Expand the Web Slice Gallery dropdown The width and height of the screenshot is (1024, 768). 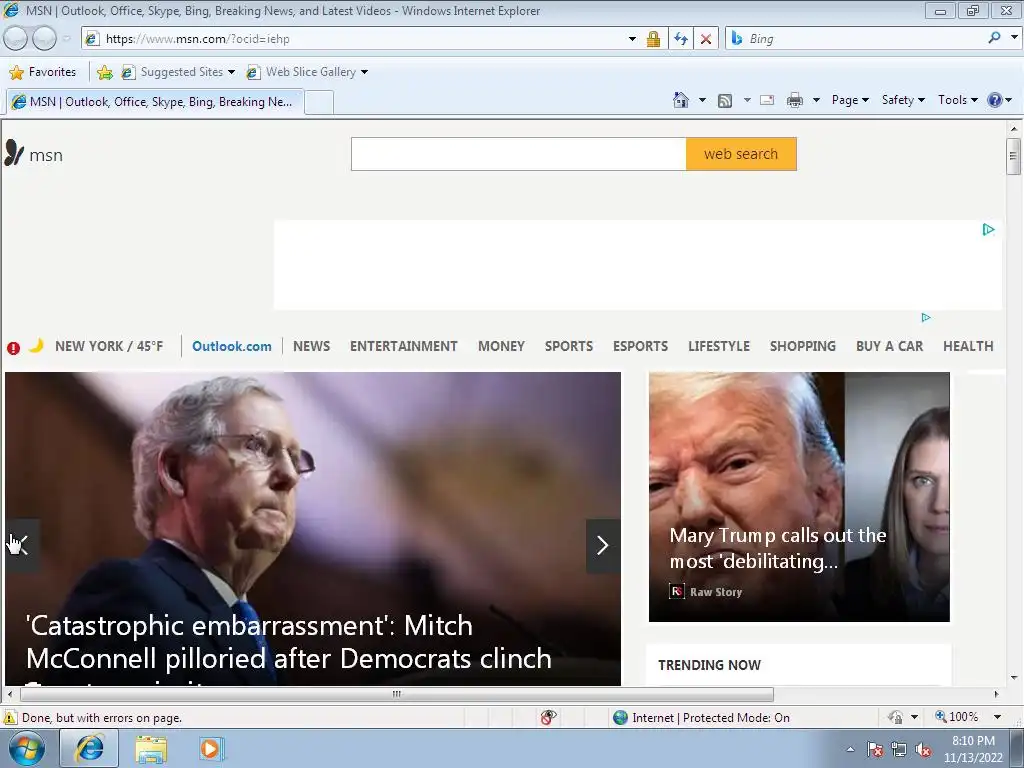(364, 72)
